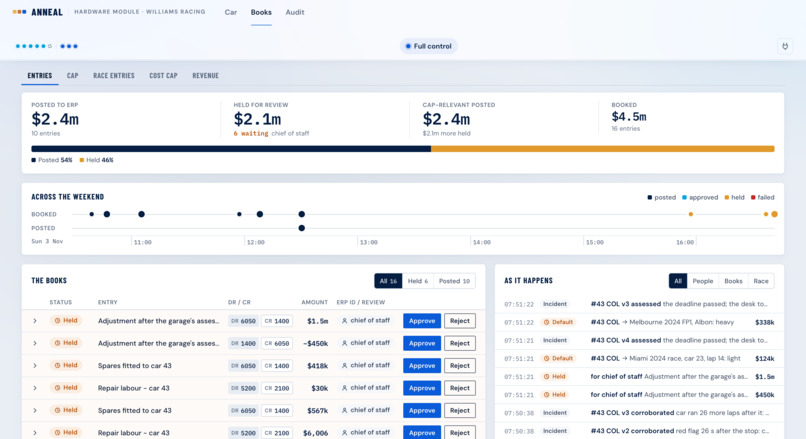
Task: Click the dark Posted segment of the progress bar
Action: [x=231, y=149]
